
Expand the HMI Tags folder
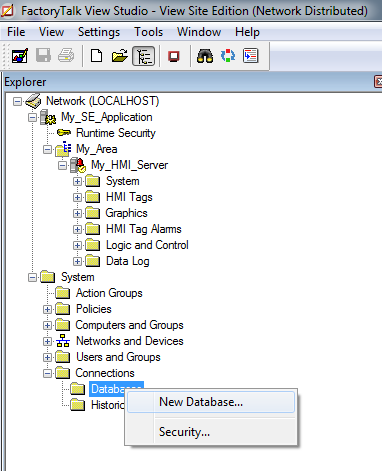click(x=77, y=197)
